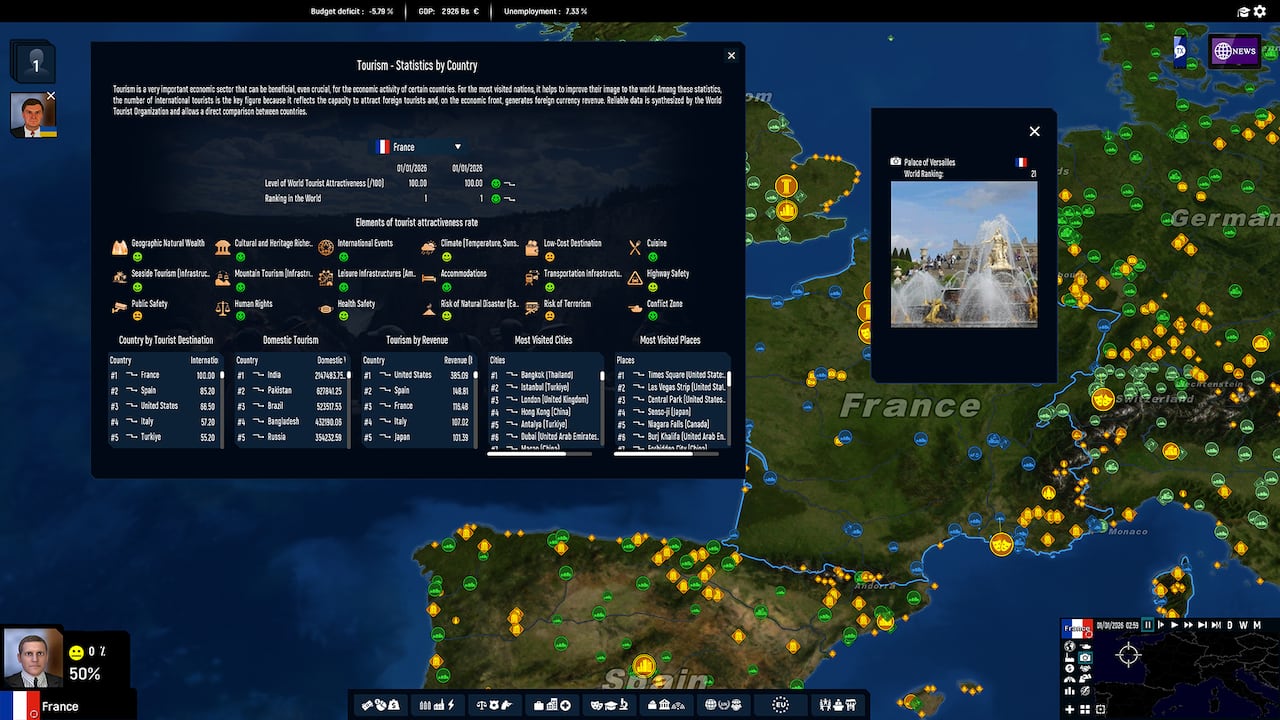Pause the game time
This screenshot has height=720, width=1280.
tap(1148, 625)
